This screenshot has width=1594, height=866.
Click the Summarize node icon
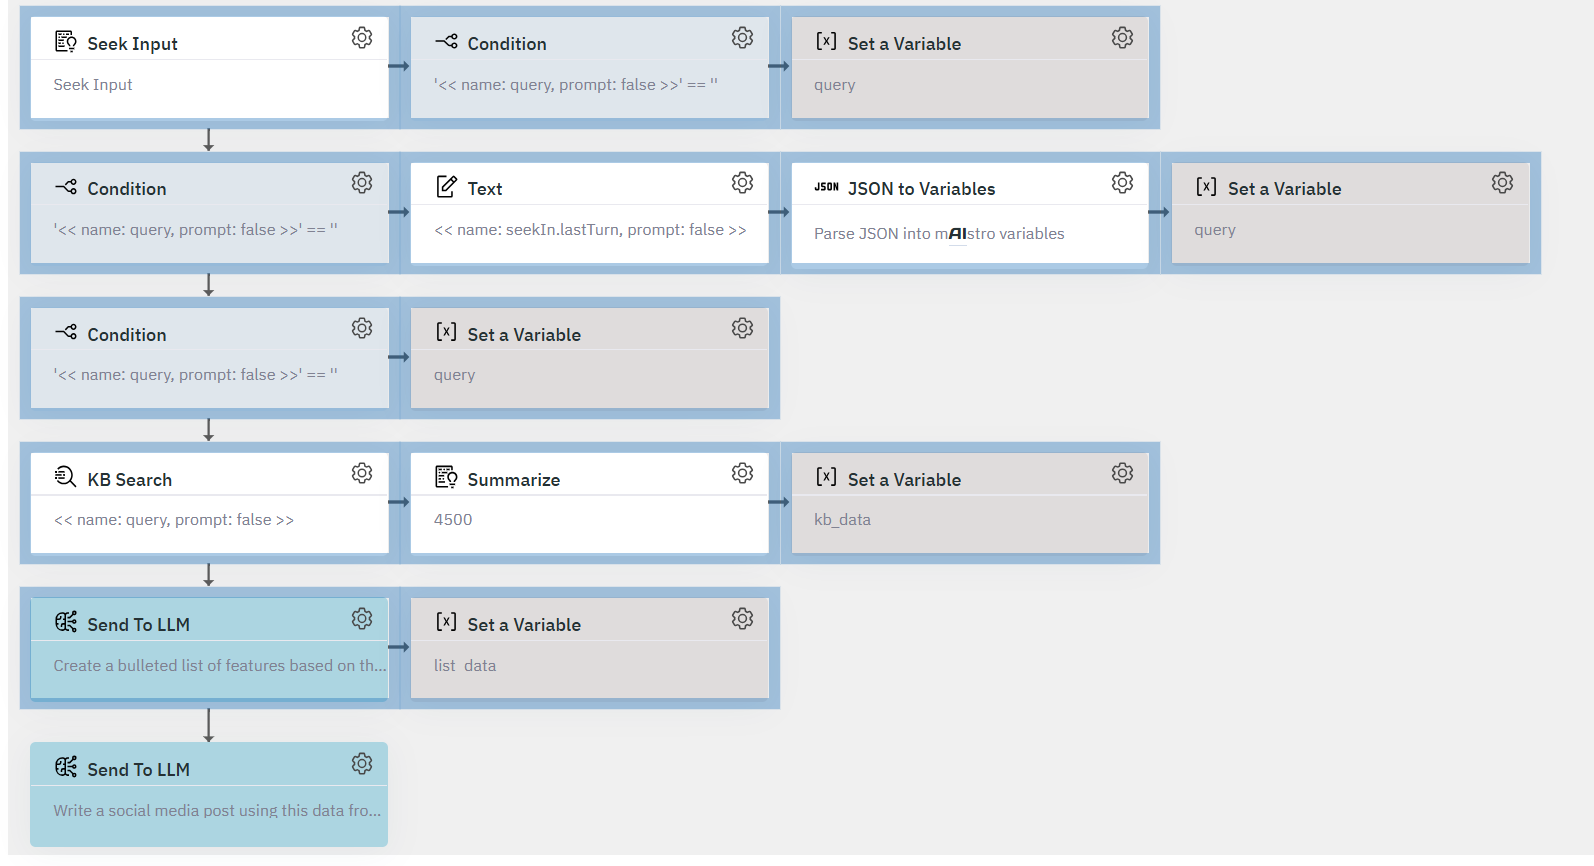446,477
